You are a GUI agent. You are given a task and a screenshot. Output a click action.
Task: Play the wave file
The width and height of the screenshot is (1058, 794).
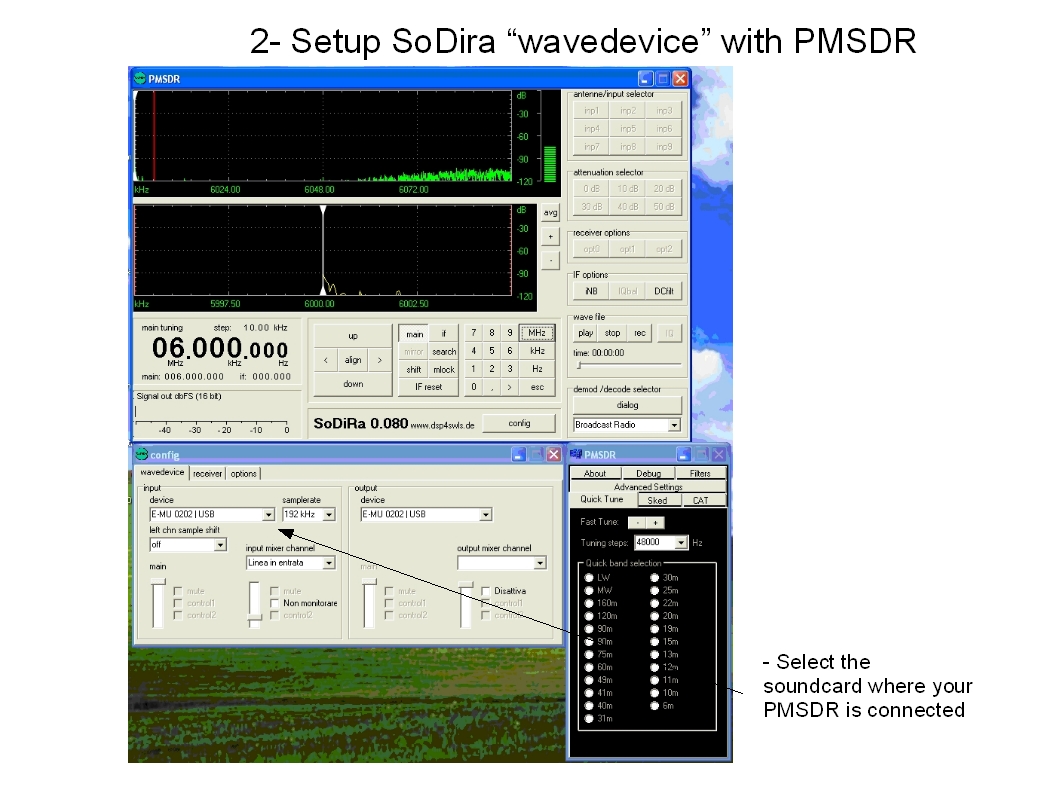586,333
